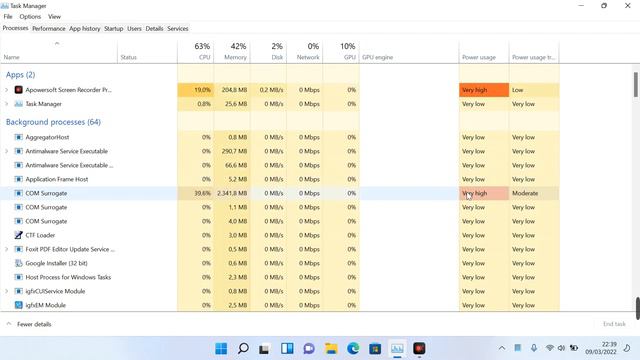
Task: Click the igfxEM Module icon
Action: [x=18, y=305]
